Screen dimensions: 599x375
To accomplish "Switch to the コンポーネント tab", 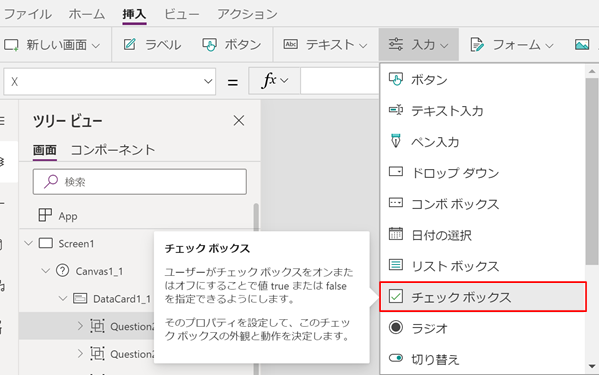I will pos(113,150).
